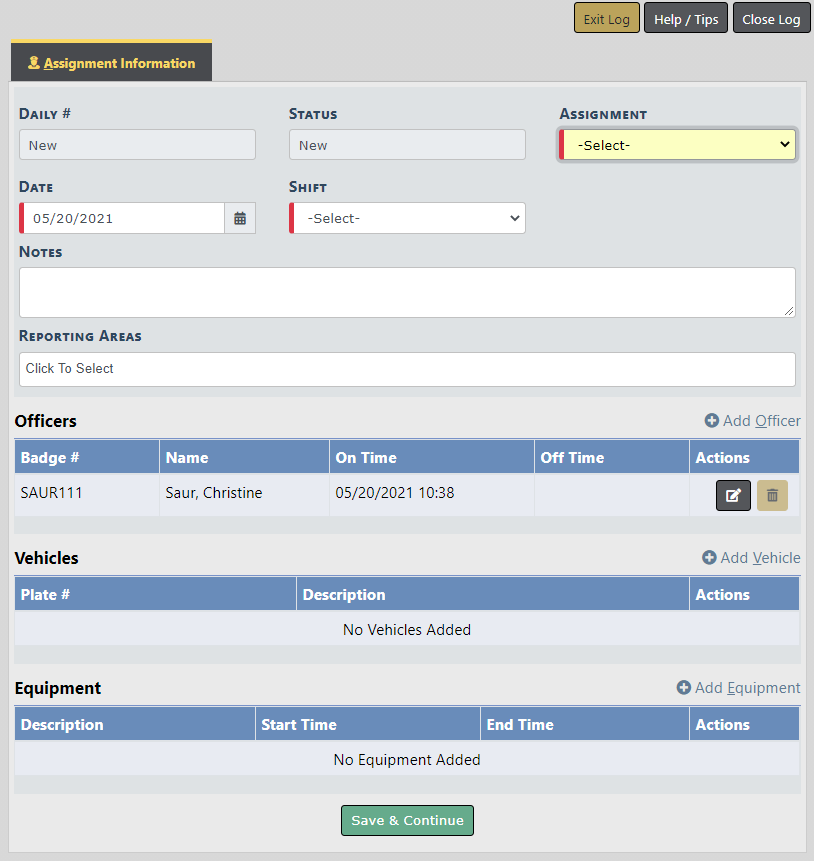Click the Status field

pos(407,145)
